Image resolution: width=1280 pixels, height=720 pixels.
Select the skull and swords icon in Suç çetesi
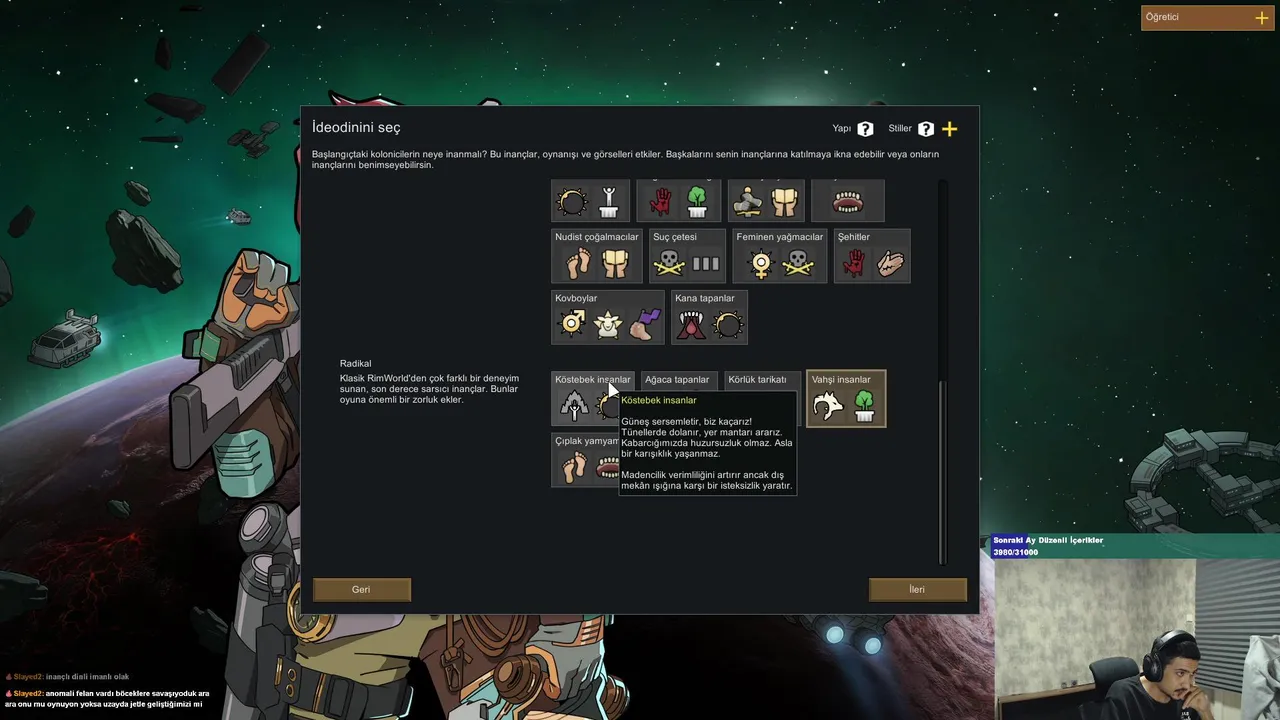click(669, 264)
